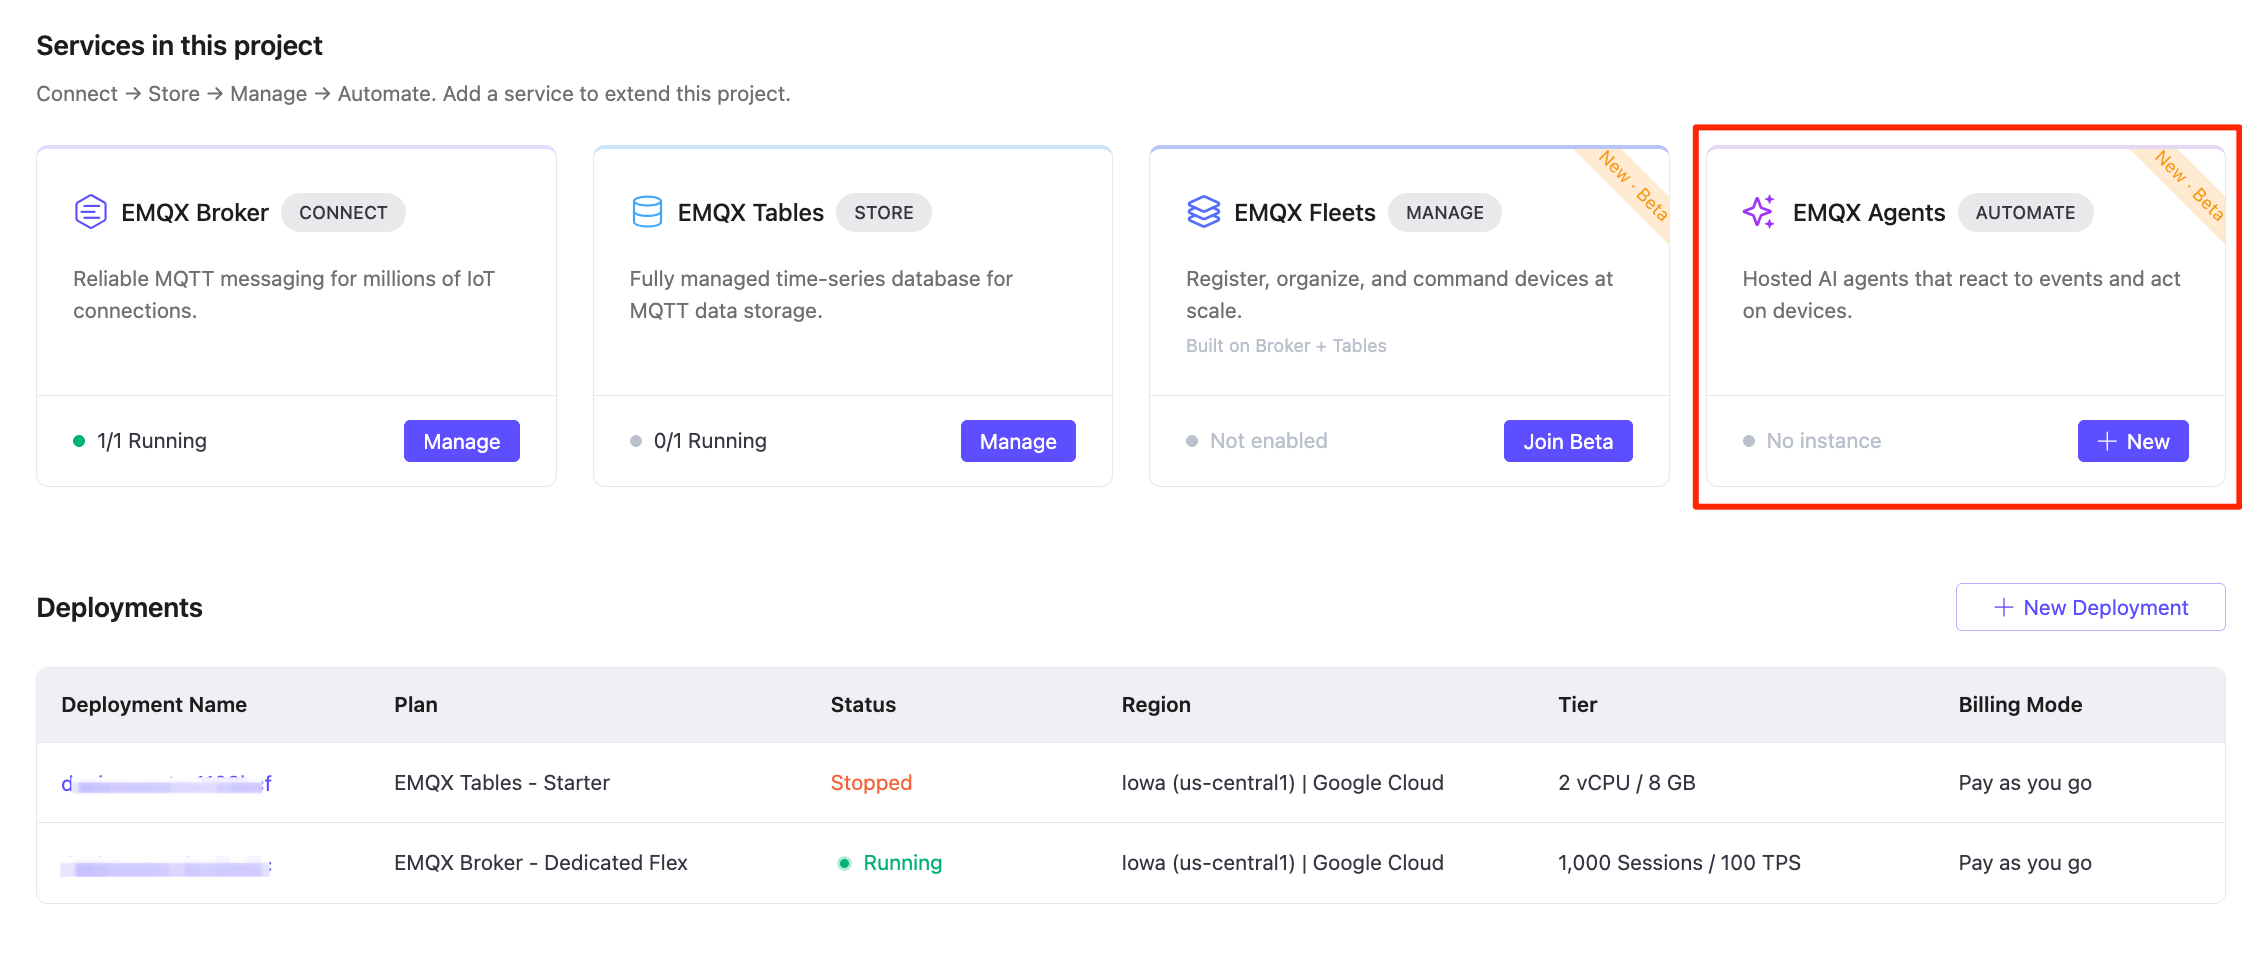Open Manage for EMQX Broker
This screenshot has height=958, width=2242.
462,441
